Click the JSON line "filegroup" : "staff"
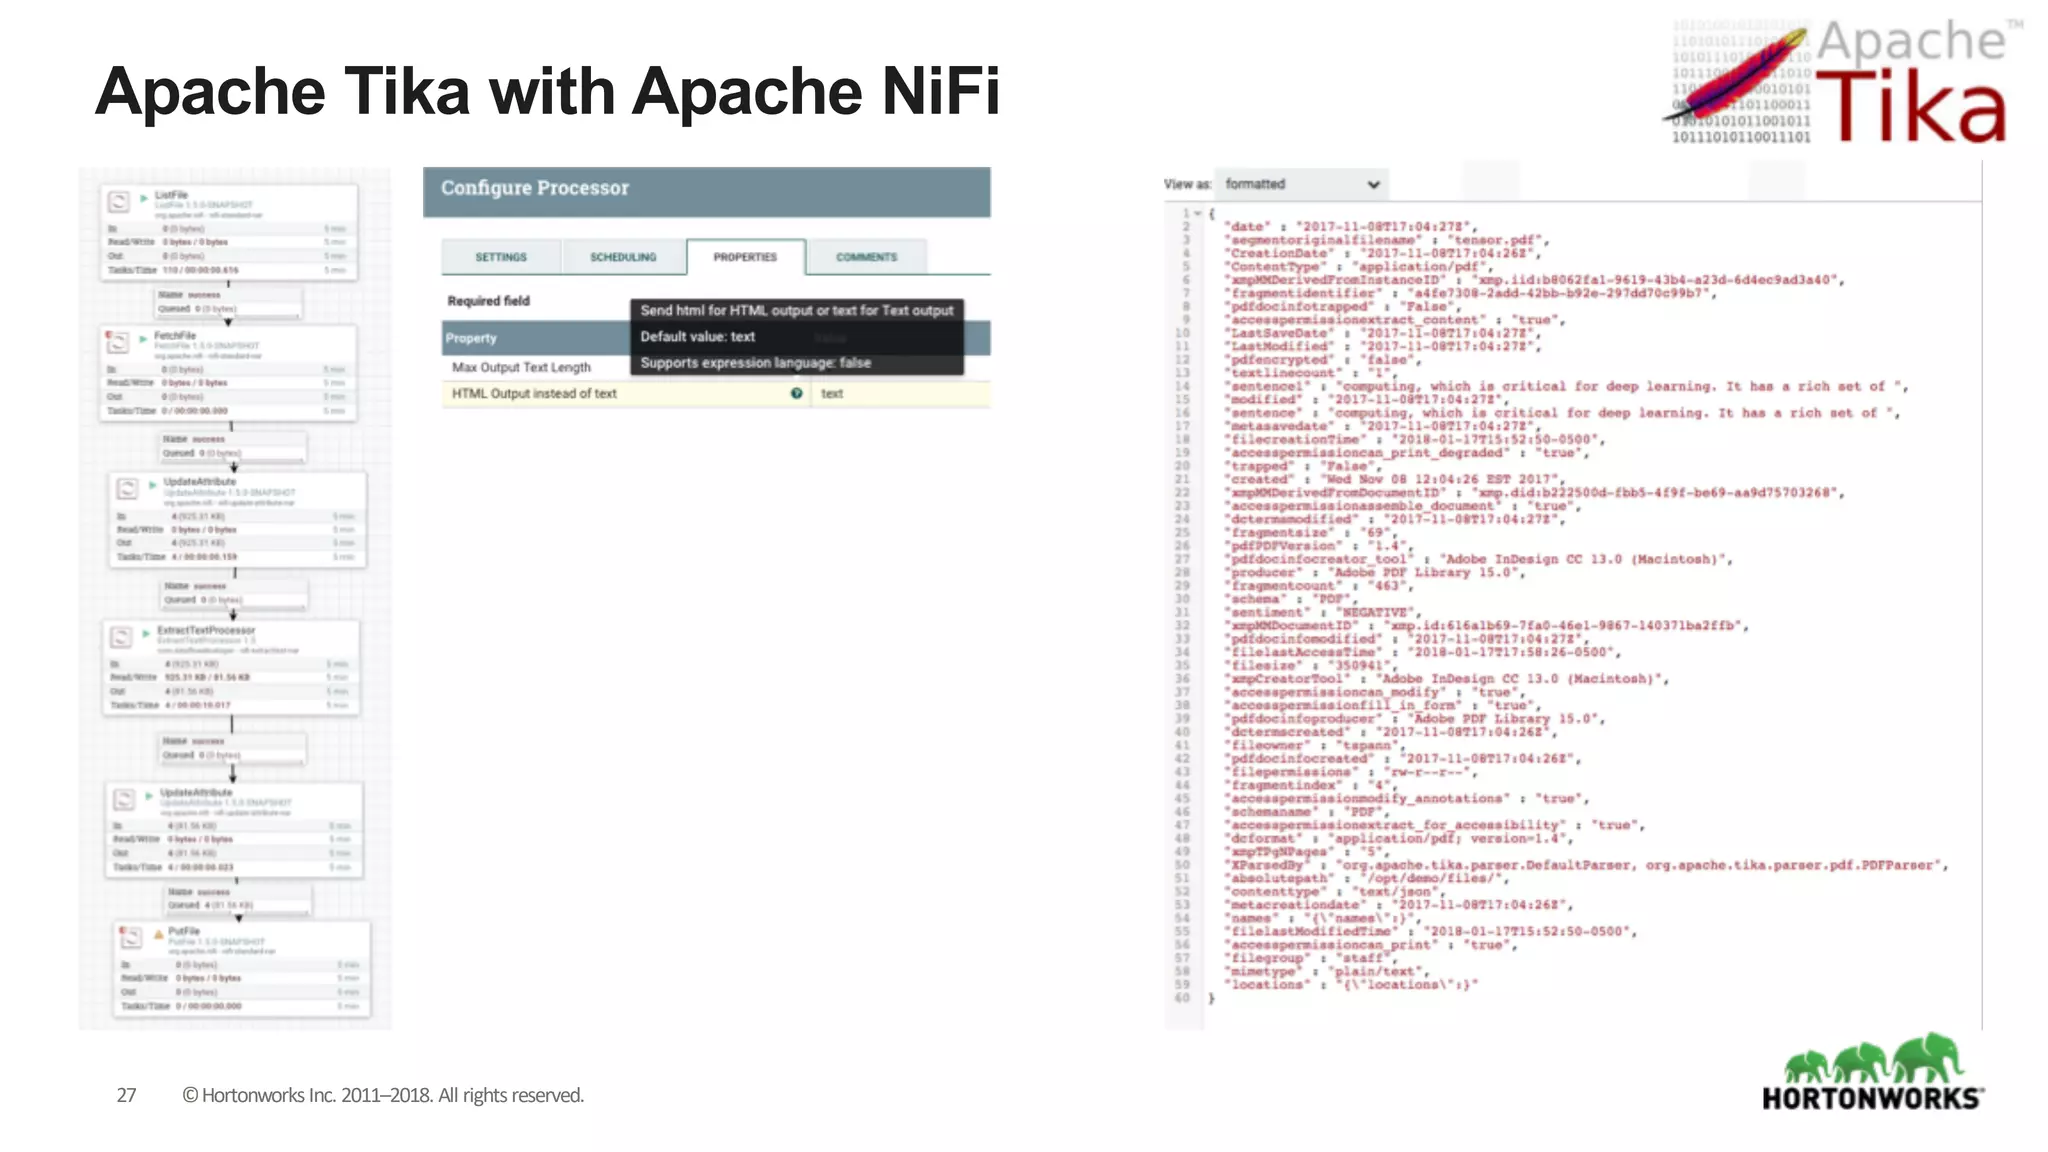The image size is (2048, 1152). [1311, 958]
